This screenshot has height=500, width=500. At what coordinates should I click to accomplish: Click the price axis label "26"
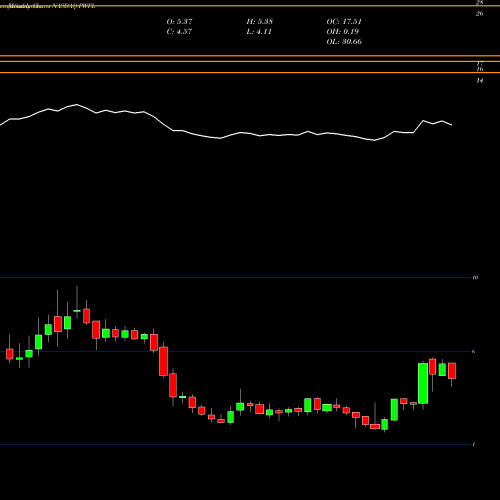tap(479, 14)
